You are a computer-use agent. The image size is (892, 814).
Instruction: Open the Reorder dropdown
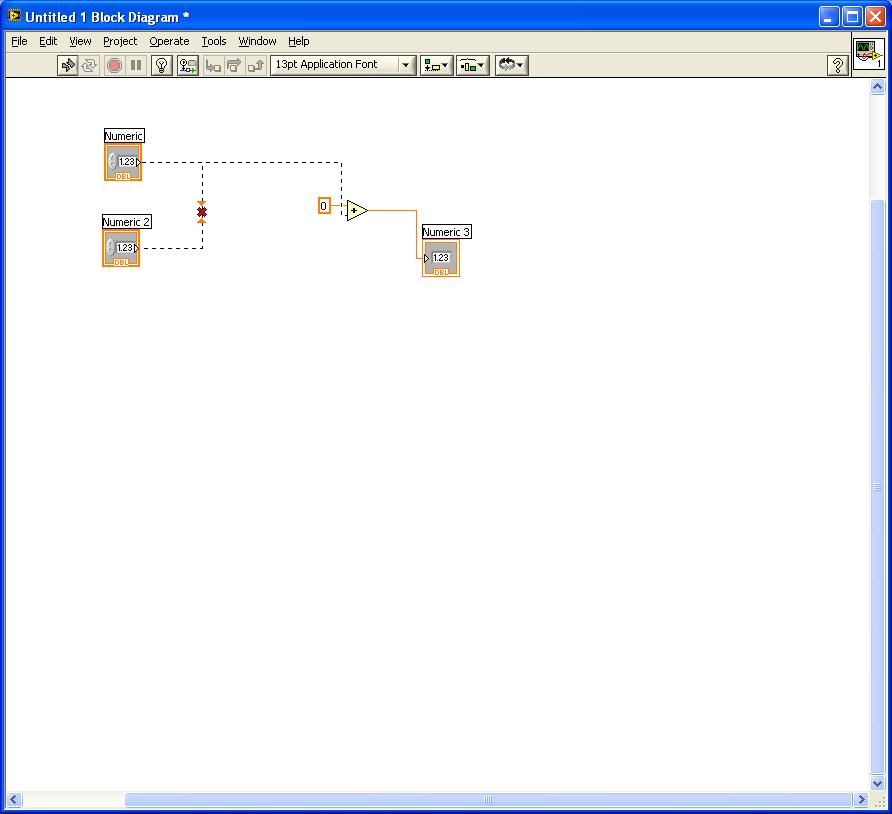tap(511, 65)
